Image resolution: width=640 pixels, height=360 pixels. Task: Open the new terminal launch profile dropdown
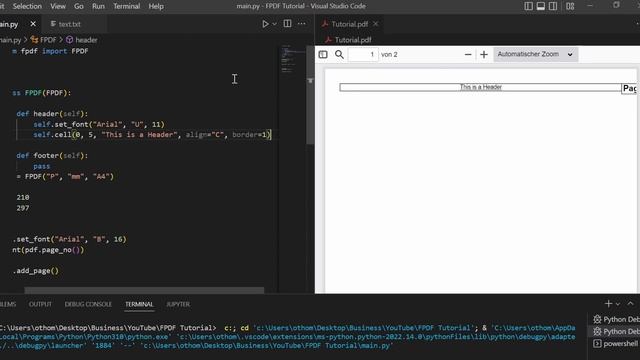[x=618, y=304]
